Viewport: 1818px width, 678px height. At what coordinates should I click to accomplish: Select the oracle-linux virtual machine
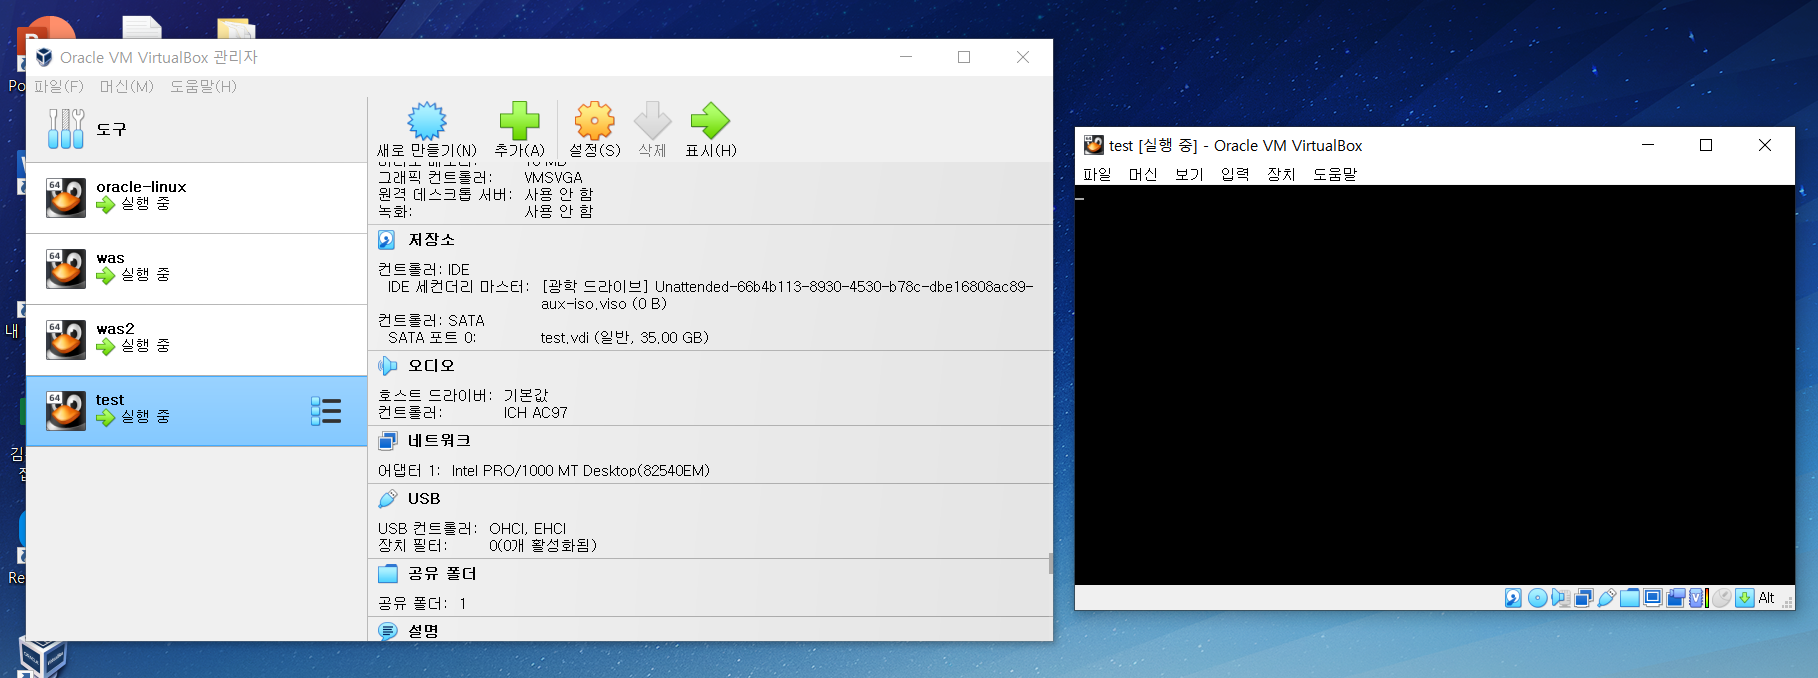[196, 198]
